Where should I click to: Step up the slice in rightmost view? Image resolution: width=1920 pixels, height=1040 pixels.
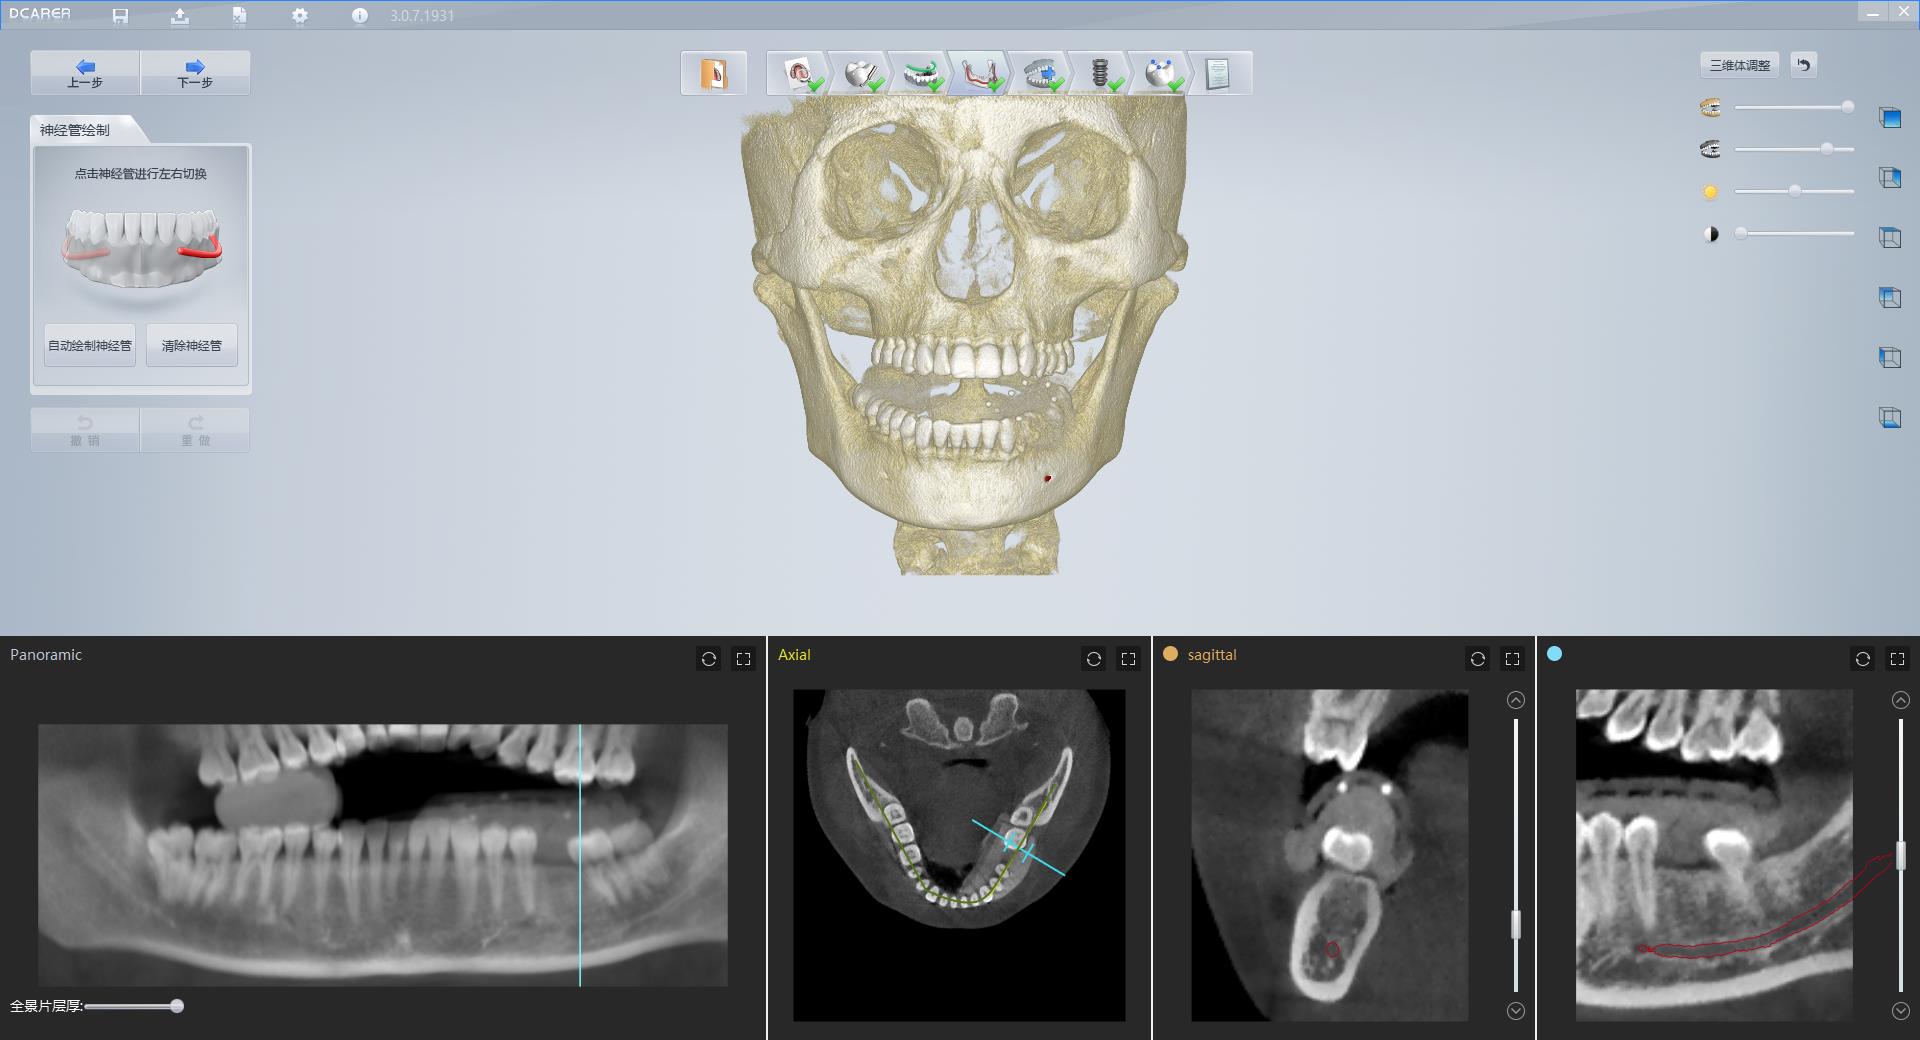[x=1901, y=701]
